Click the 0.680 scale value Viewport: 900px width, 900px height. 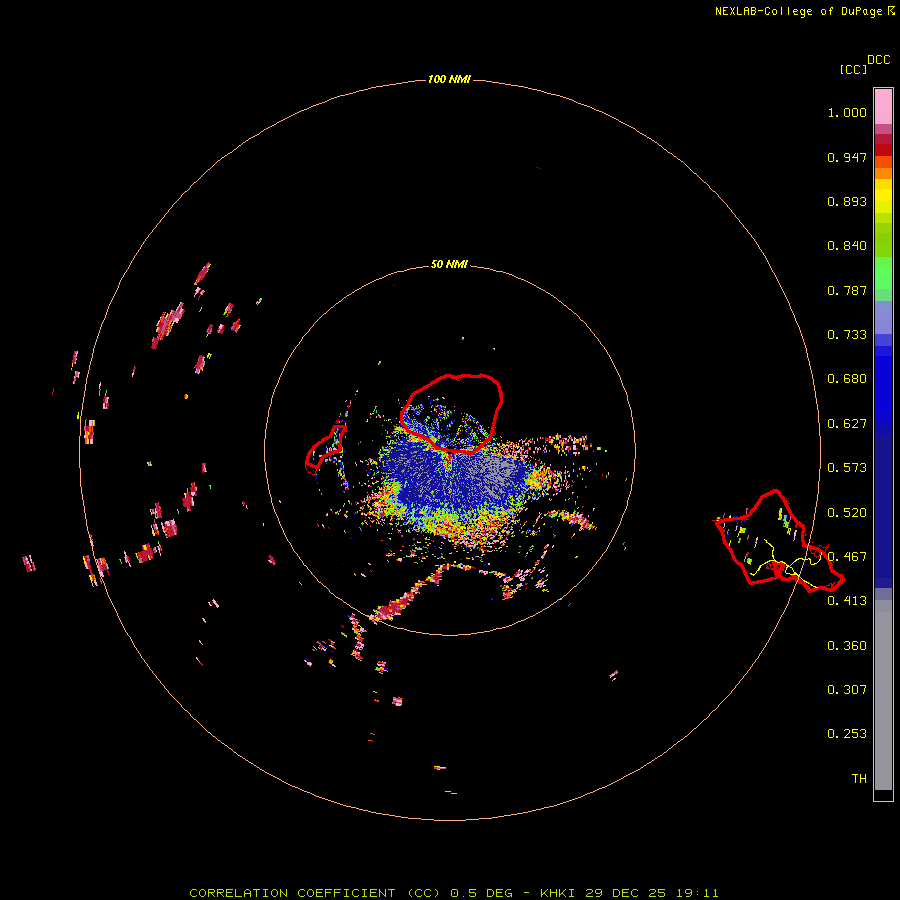[x=847, y=379]
